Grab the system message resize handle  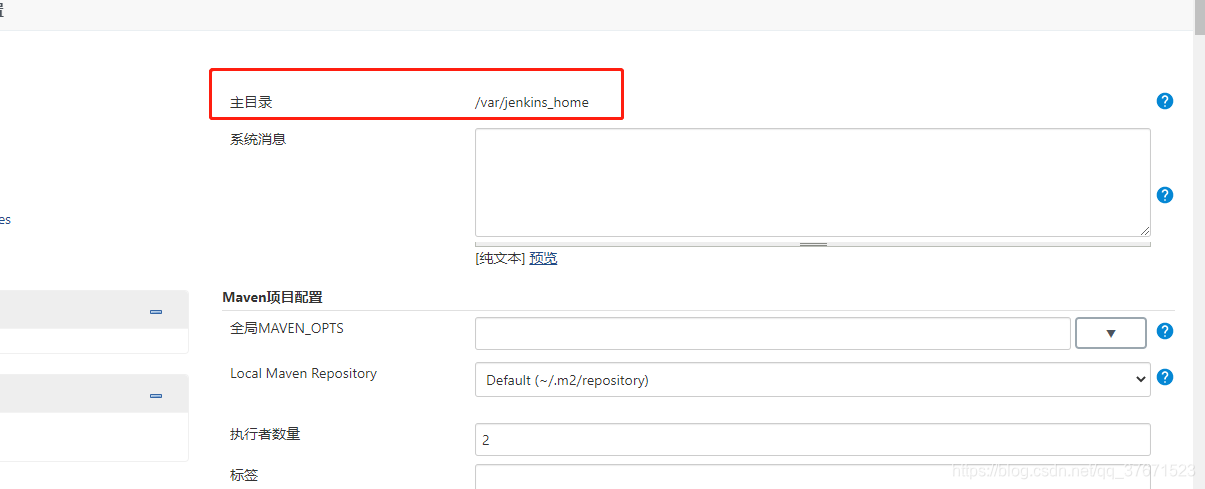coord(812,243)
